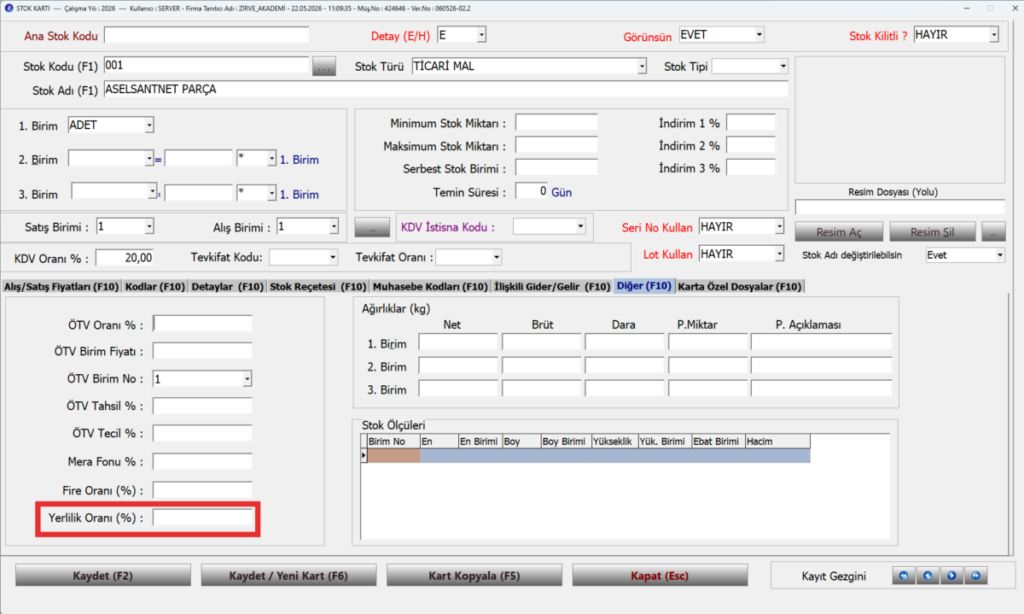
Task: Click the Resim Sil button
Action: [933, 232]
